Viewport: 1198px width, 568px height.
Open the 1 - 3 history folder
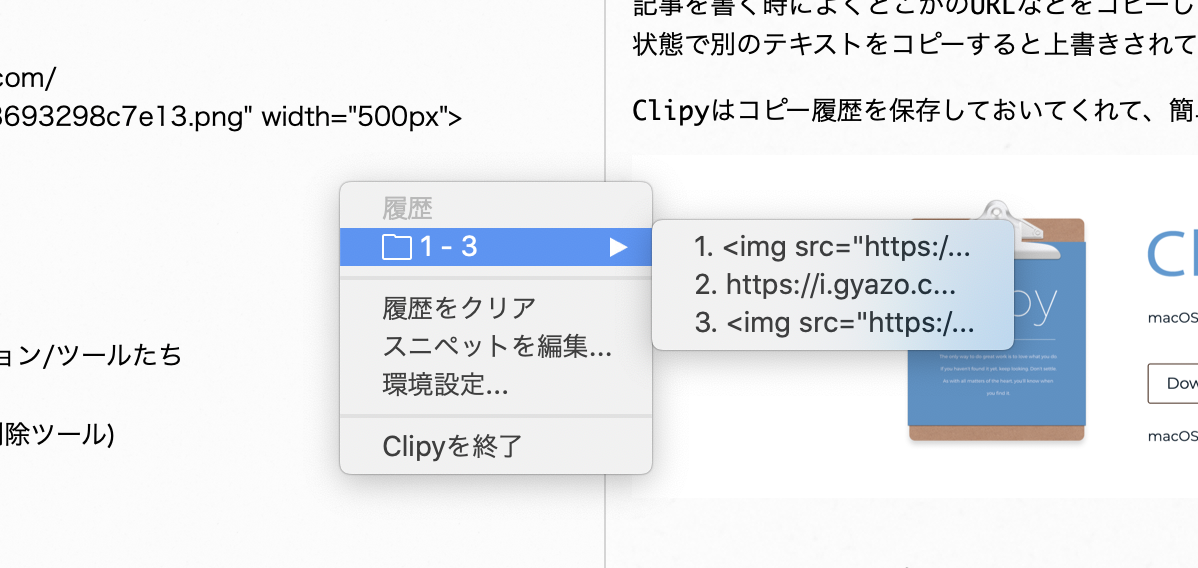coord(496,247)
